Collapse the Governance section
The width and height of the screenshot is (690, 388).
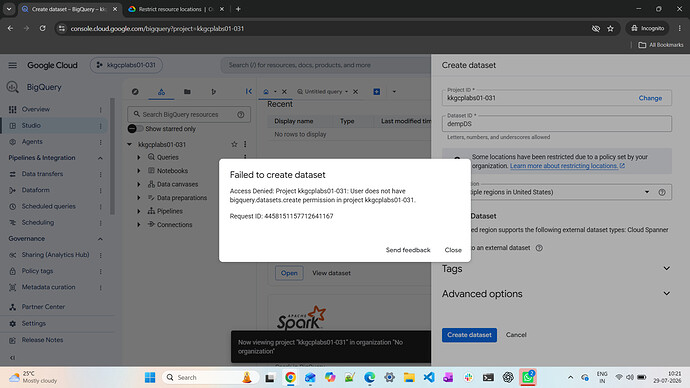[x=100, y=239]
